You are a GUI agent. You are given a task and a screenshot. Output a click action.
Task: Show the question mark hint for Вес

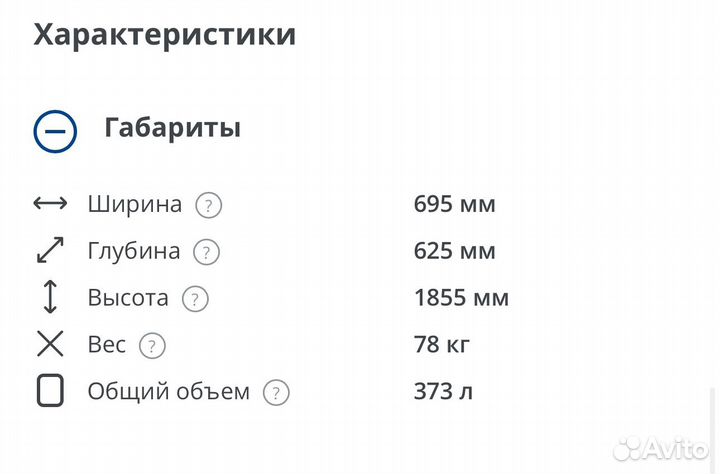(x=151, y=346)
